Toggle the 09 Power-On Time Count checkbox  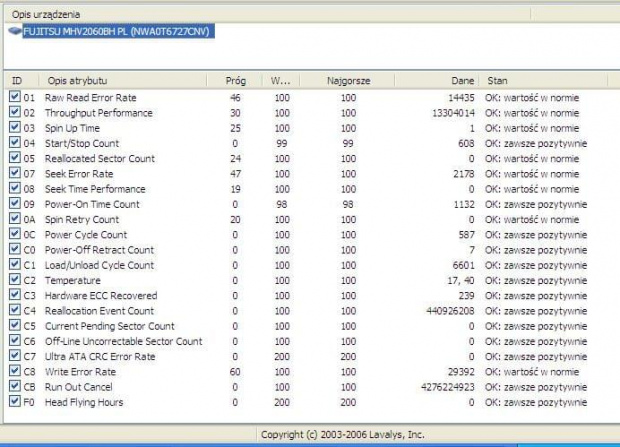(x=15, y=203)
